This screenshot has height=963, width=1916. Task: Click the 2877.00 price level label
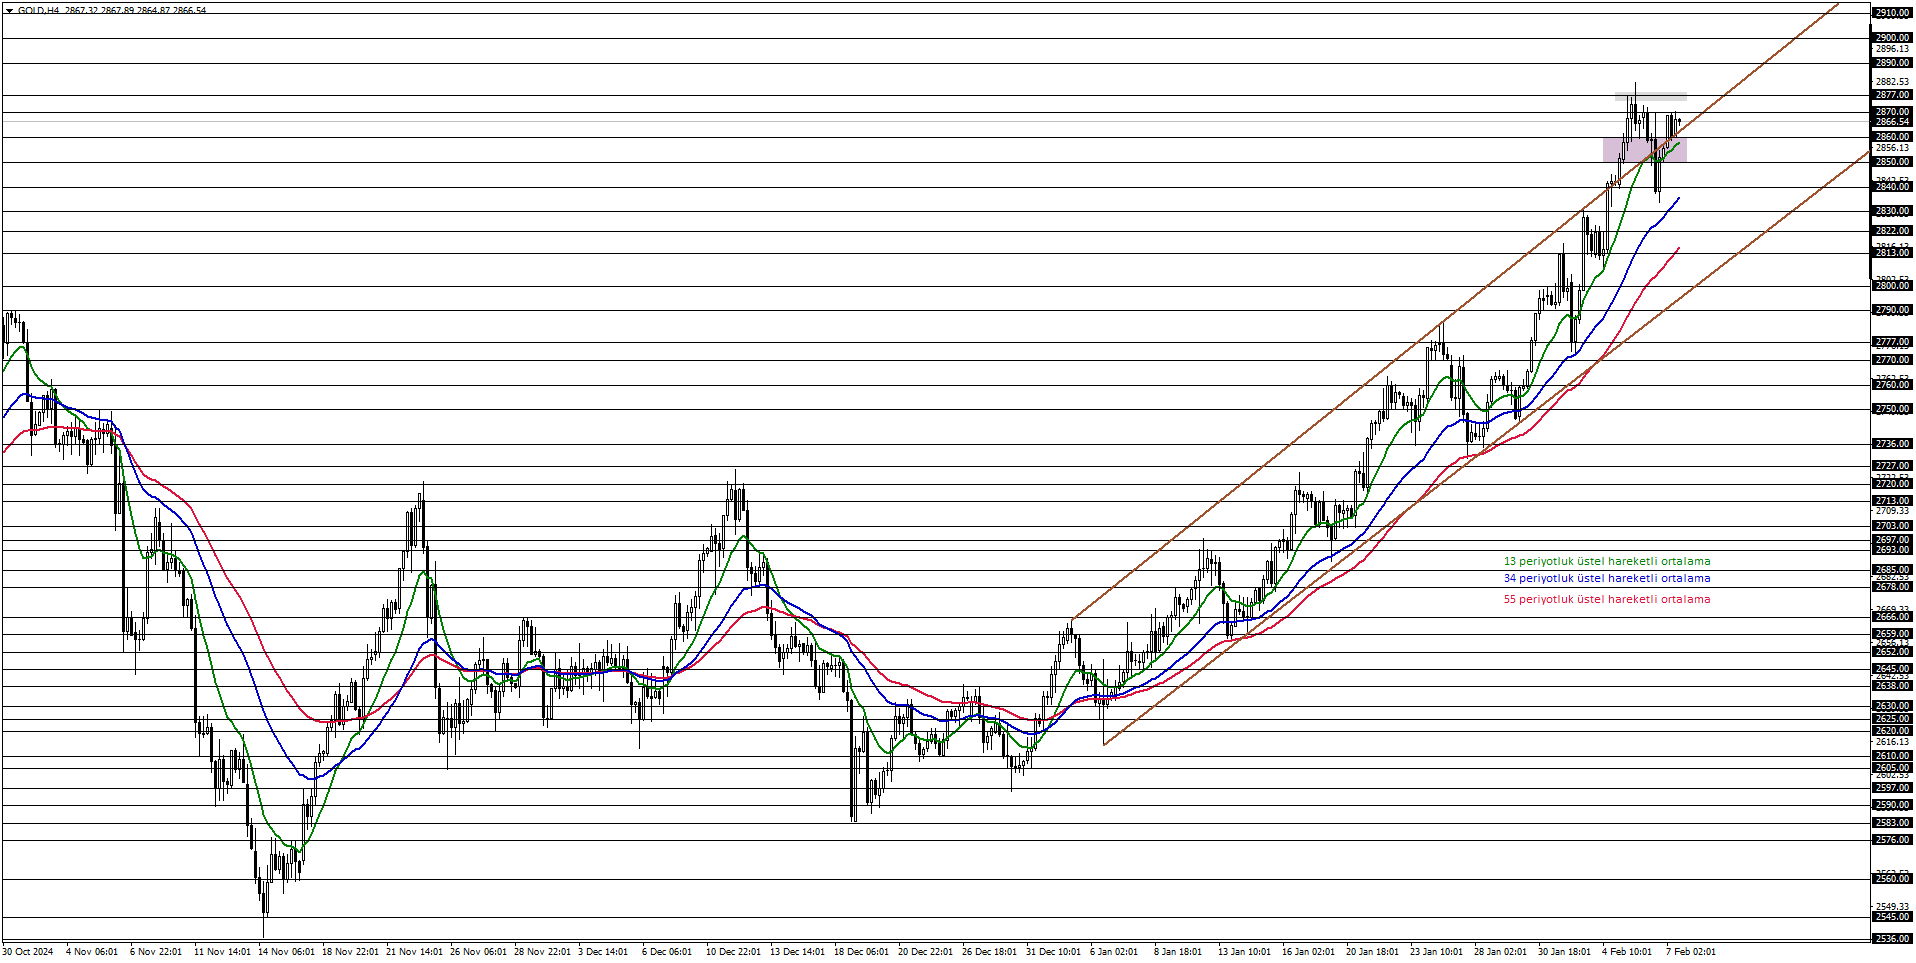click(1892, 95)
